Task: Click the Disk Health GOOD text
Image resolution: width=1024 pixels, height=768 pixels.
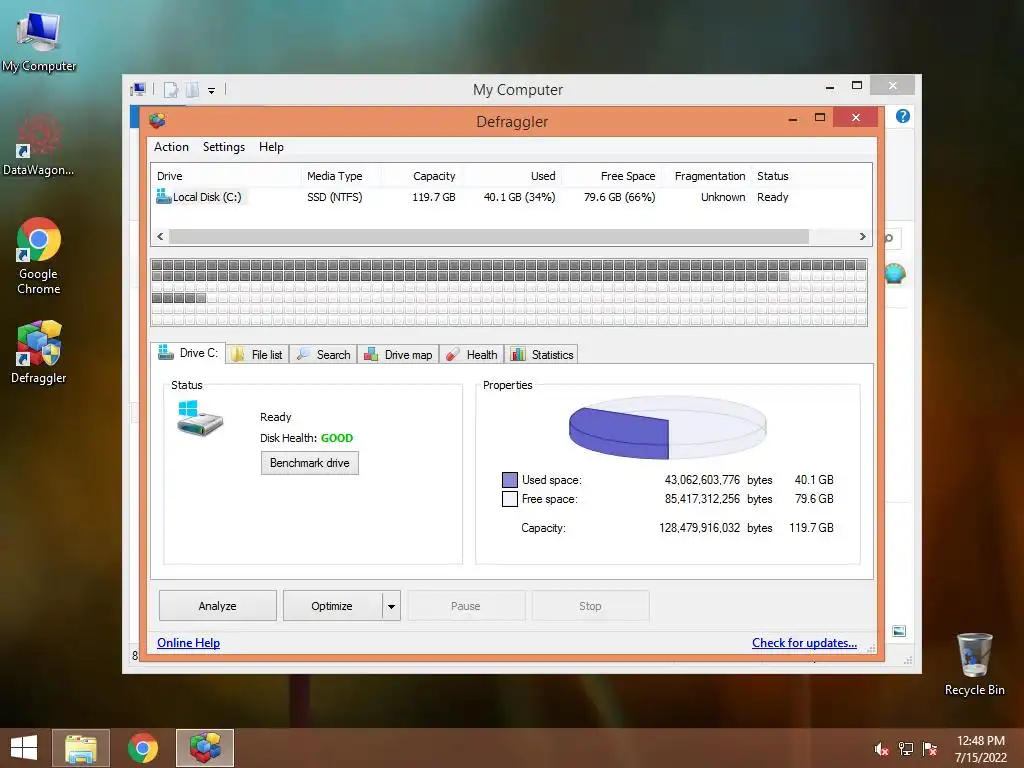Action: pyautogui.click(x=336, y=438)
